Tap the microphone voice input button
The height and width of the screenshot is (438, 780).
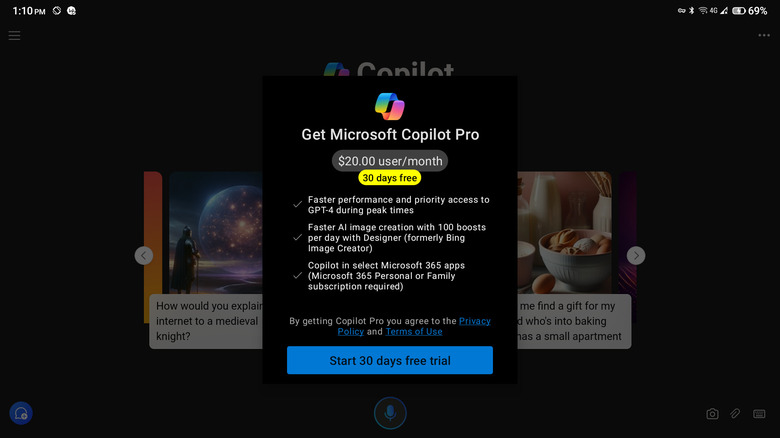coord(390,413)
